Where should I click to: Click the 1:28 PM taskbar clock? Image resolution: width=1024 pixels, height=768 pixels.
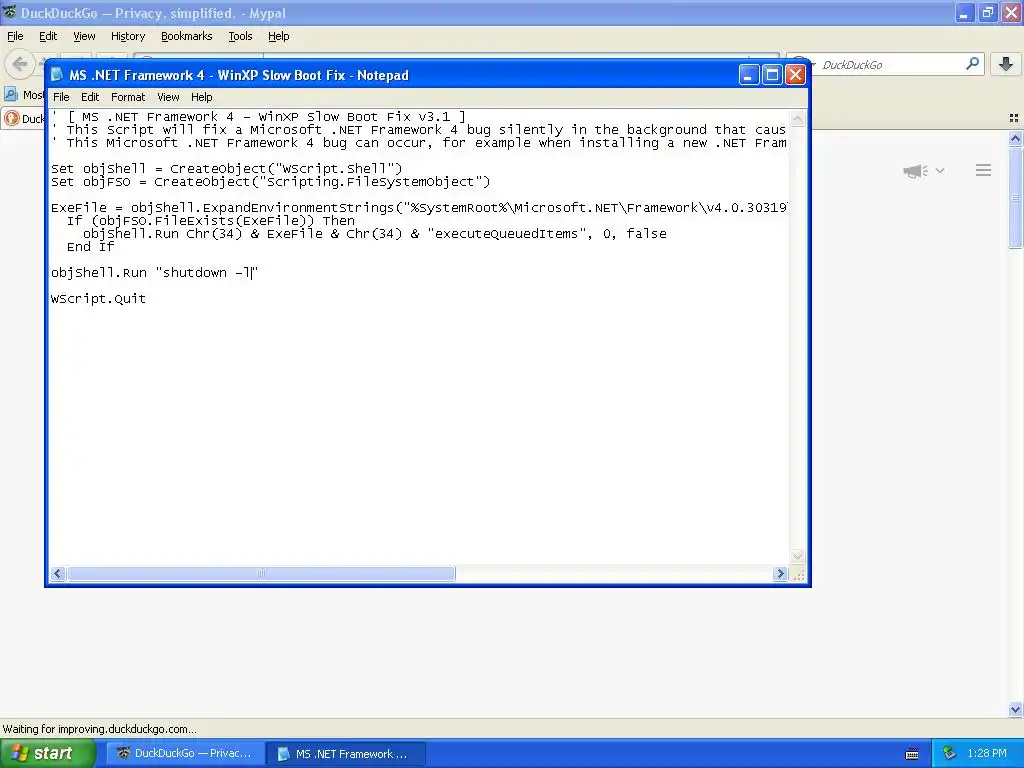987,753
